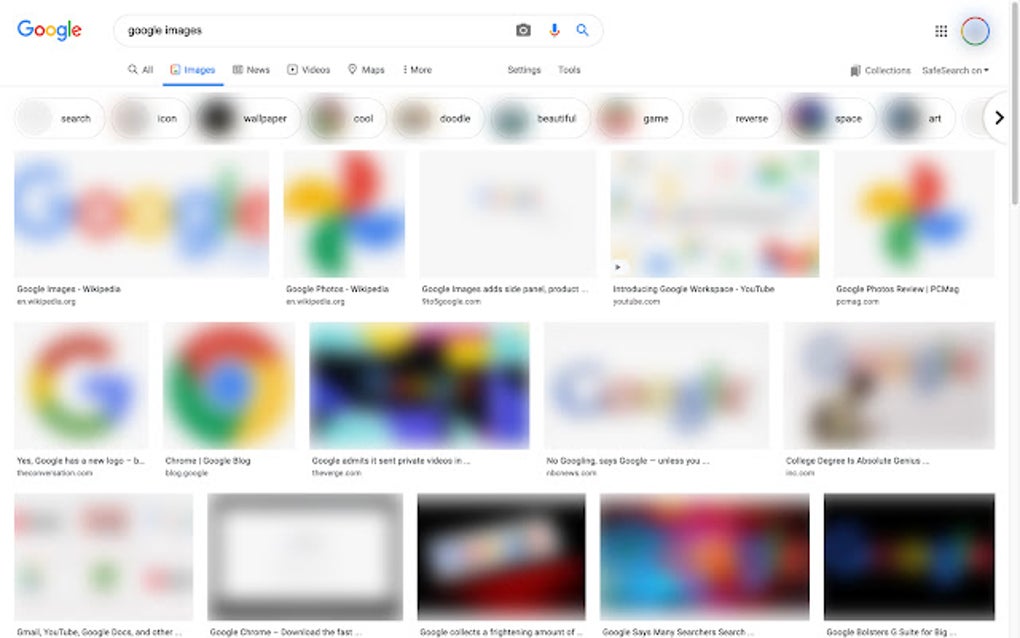This screenshot has width=1020, height=638.
Task: Click the right arrow to see more filters
Action: click(x=999, y=117)
